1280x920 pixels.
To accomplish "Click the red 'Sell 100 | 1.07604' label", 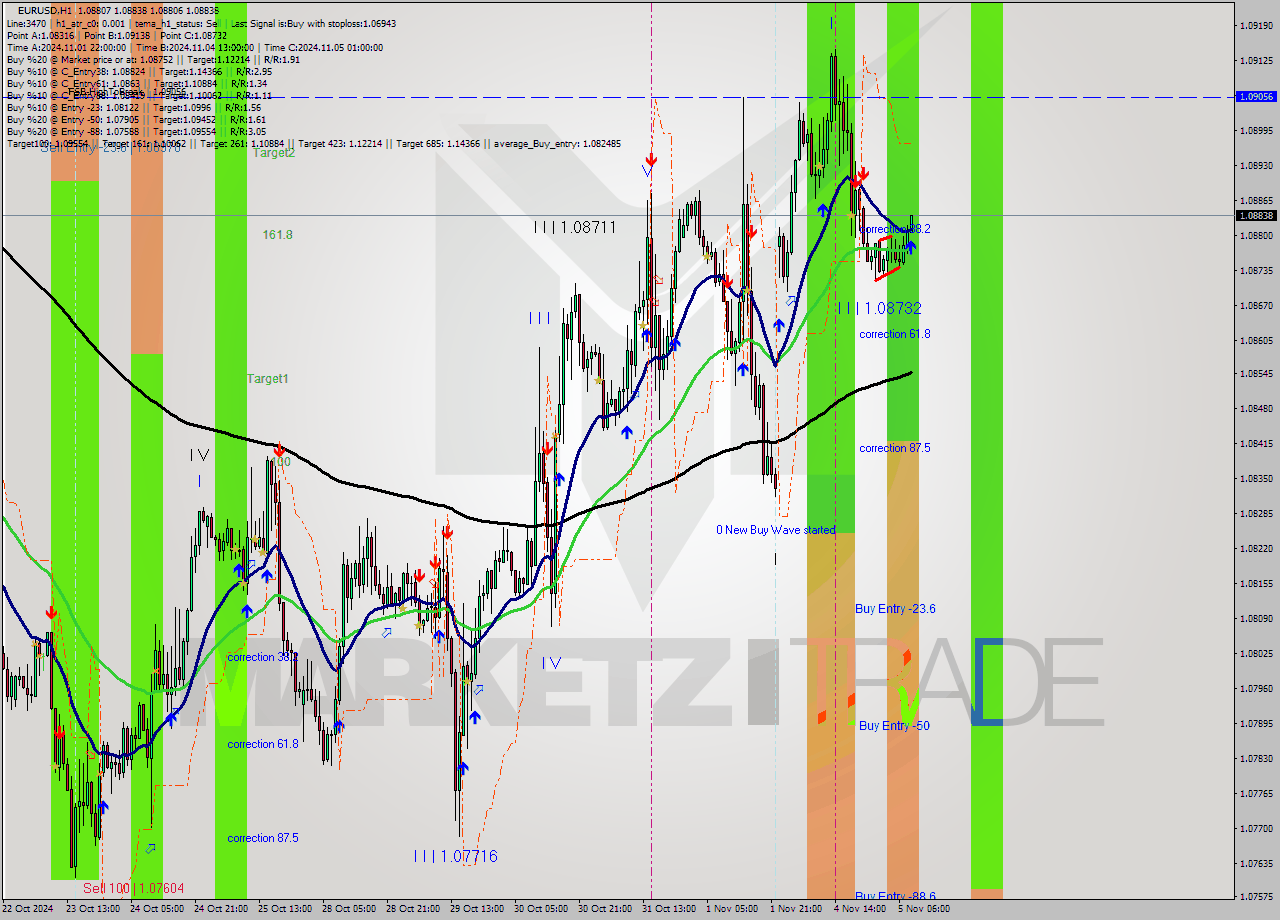I will 133,888.
